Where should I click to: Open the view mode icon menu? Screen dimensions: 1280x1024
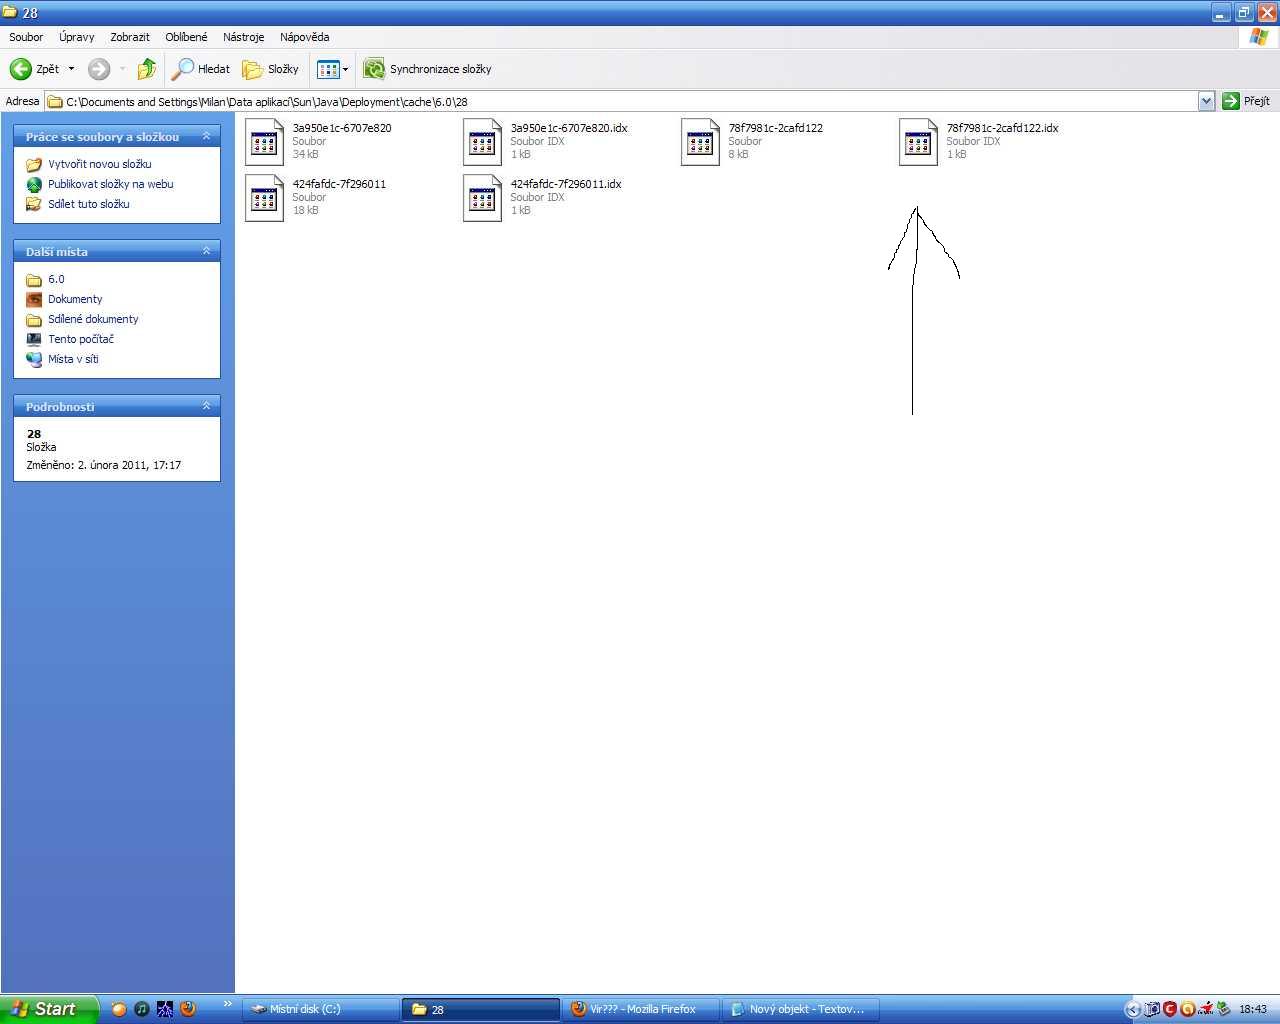point(332,69)
